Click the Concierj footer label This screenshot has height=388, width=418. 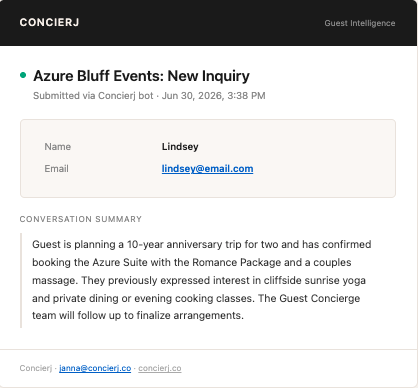36,368
